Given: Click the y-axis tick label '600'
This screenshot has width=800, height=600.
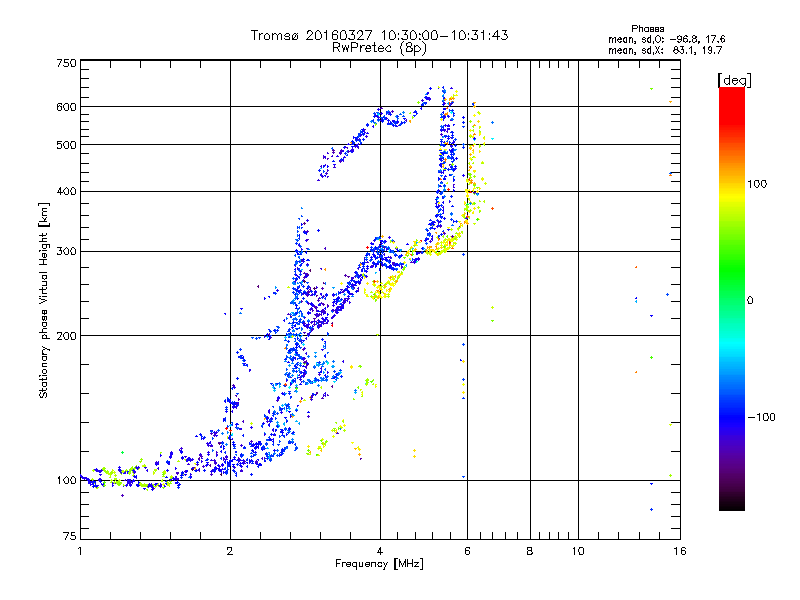Looking at the screenshot, I should click(66, 107).
